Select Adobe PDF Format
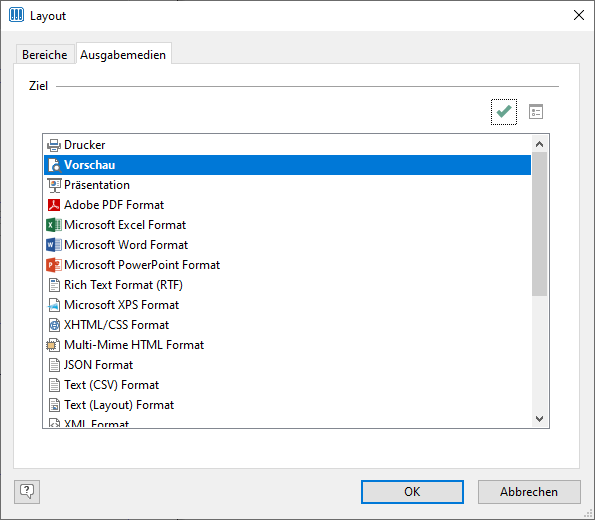Screen dimensions: 595x520 288,205
